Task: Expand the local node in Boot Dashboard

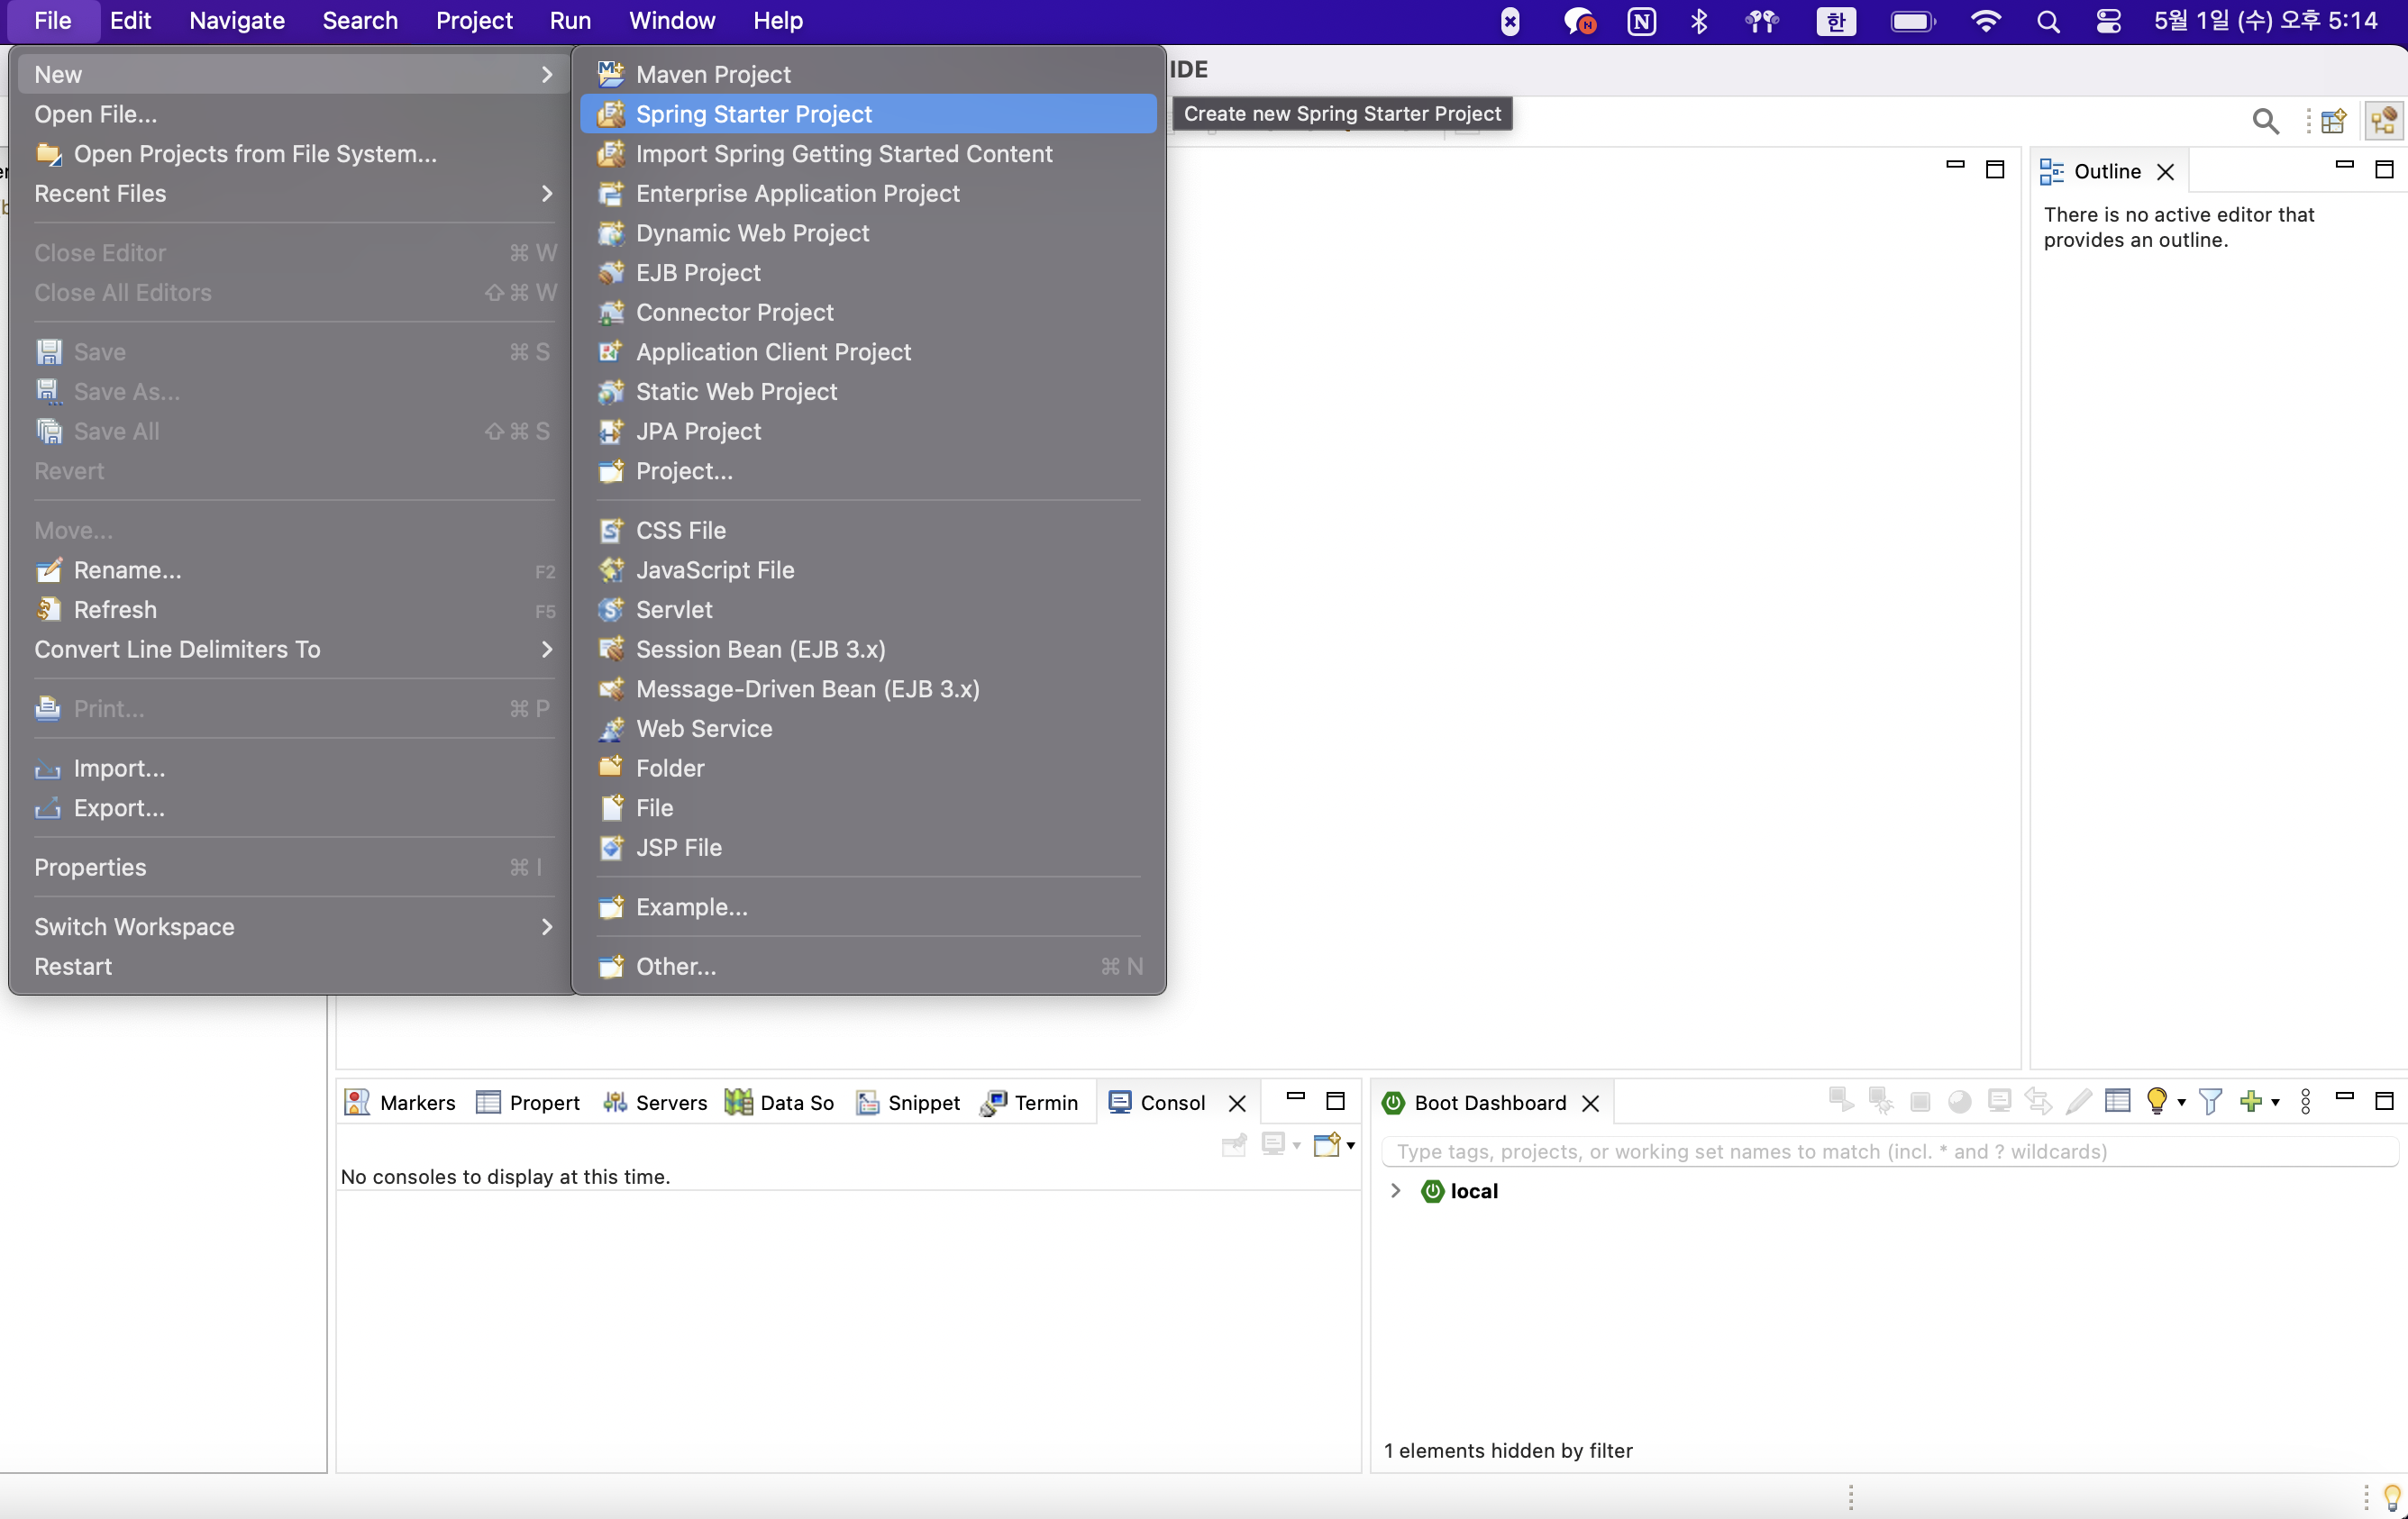Action: point(1396,1190)
